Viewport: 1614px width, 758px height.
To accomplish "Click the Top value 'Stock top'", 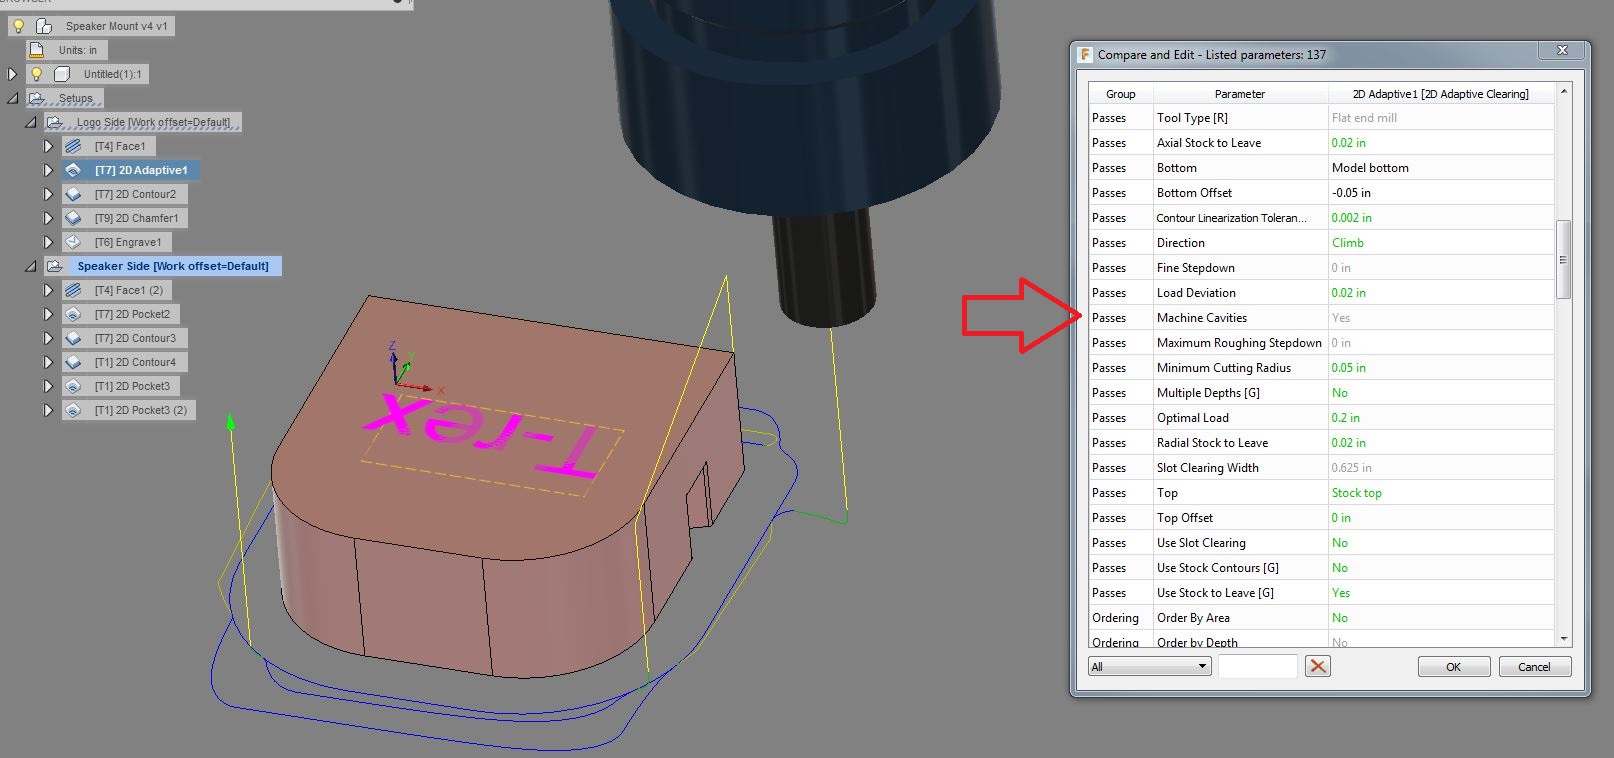I will pyautogui.click(x=1356, y=493).
